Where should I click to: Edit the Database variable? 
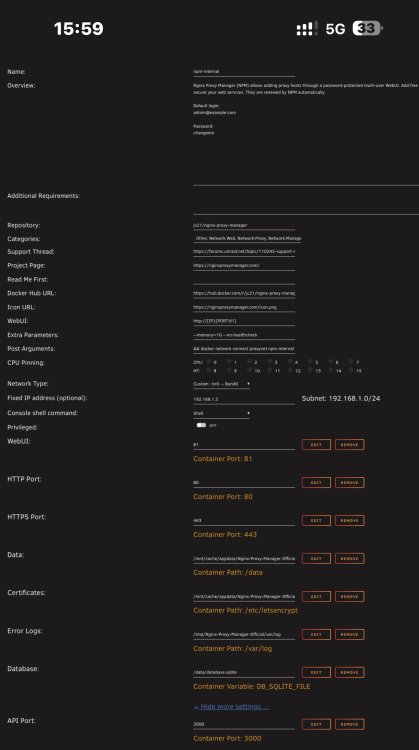[316, 672]
